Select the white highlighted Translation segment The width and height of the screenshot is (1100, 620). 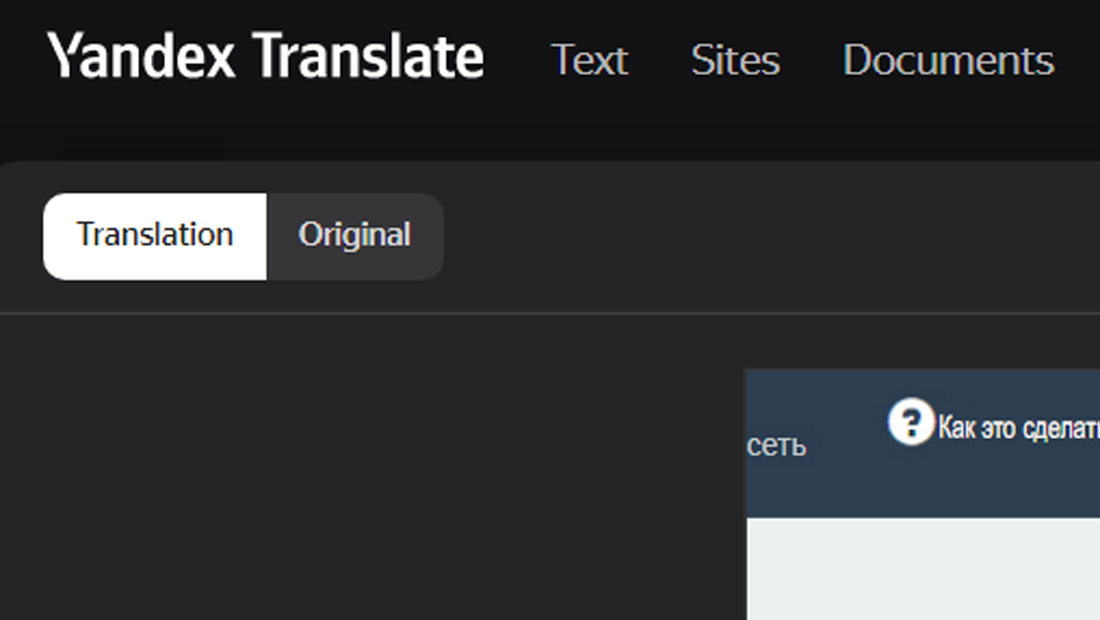155,236
